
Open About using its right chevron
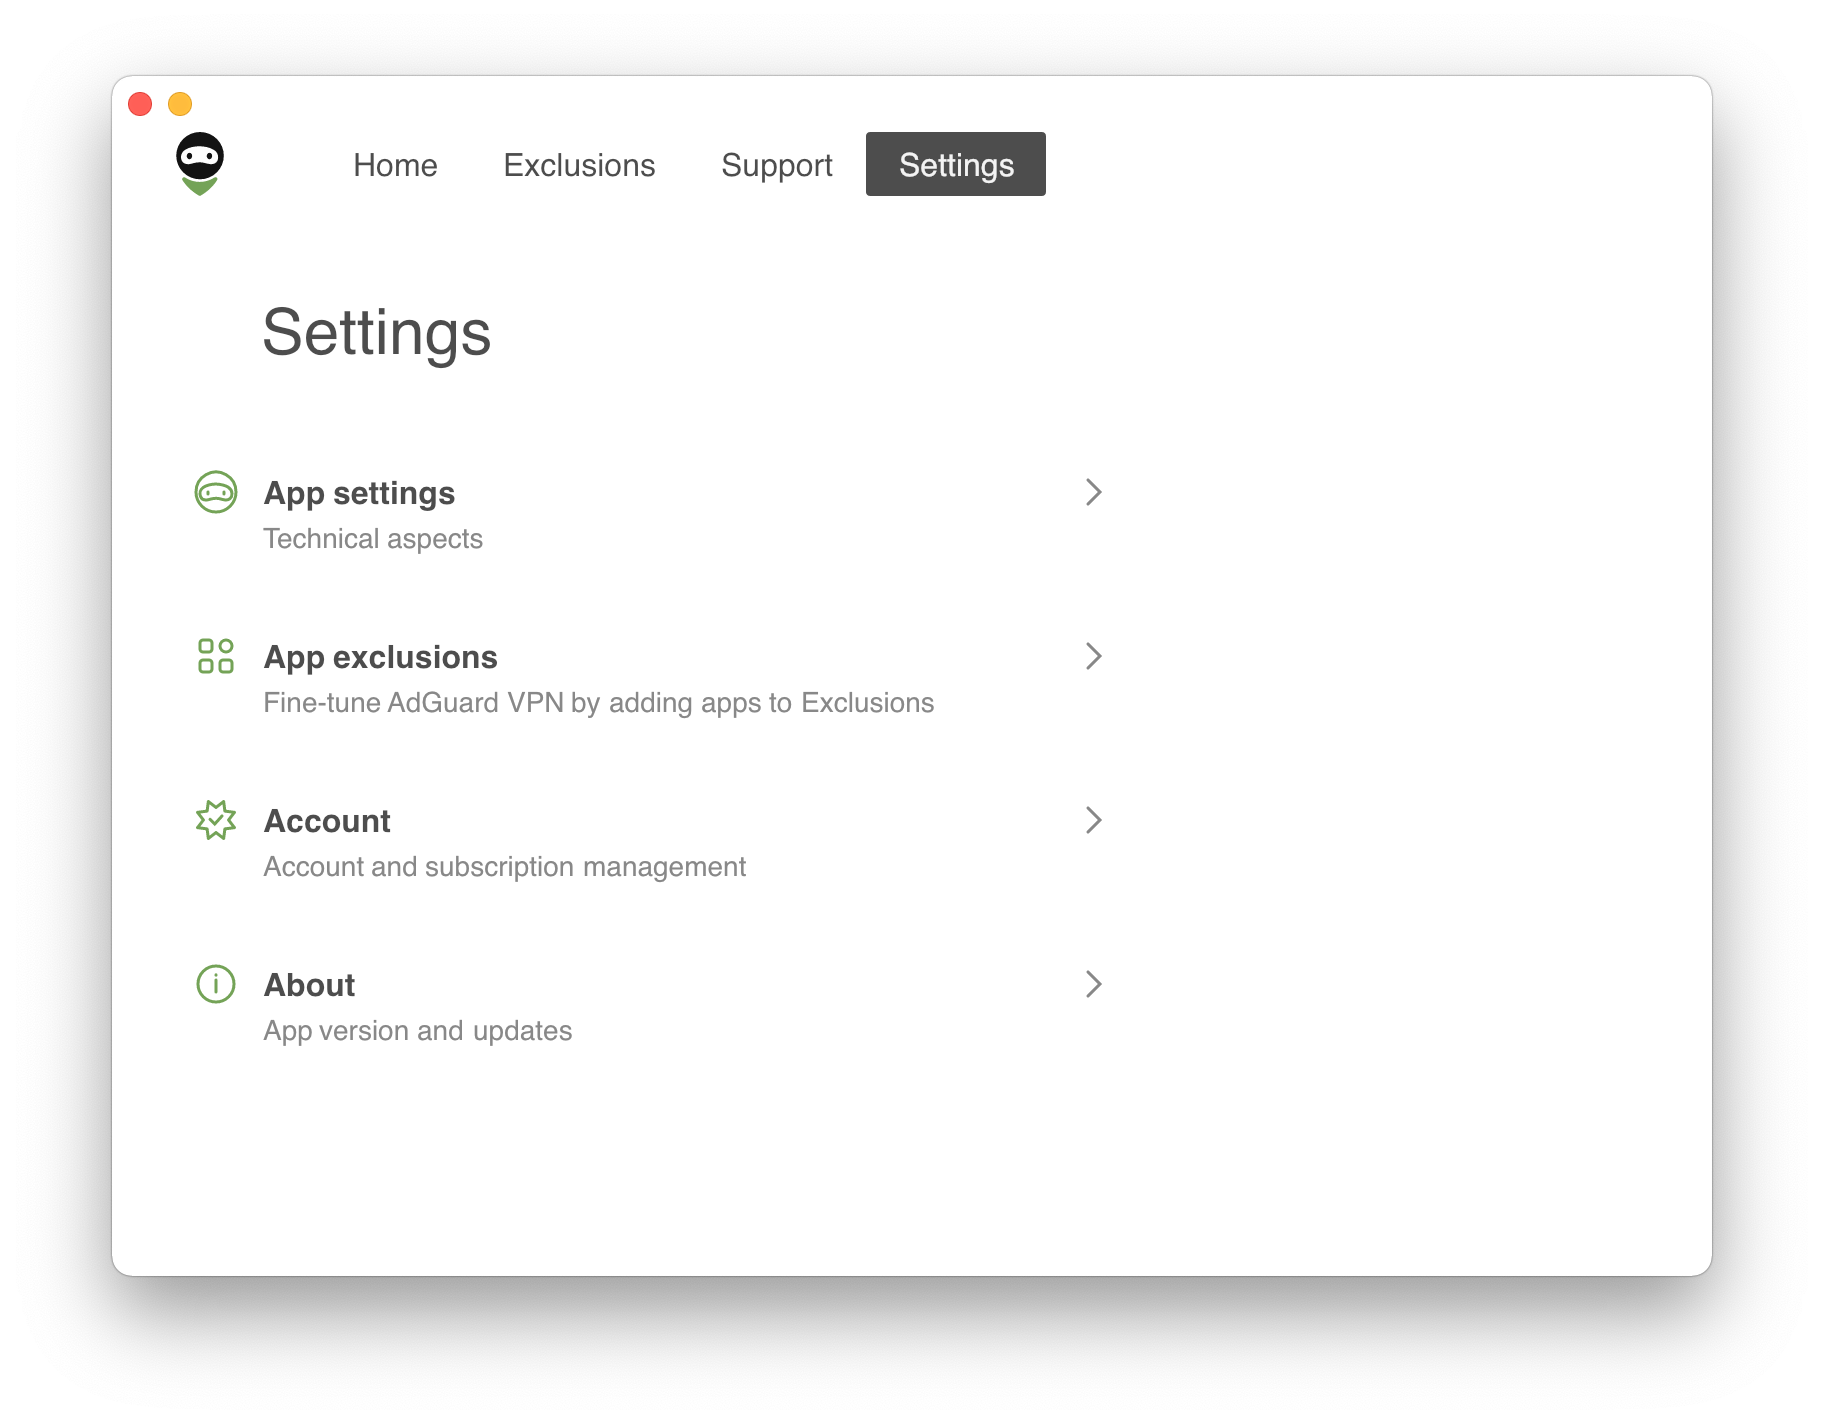tap(1094, 984)
